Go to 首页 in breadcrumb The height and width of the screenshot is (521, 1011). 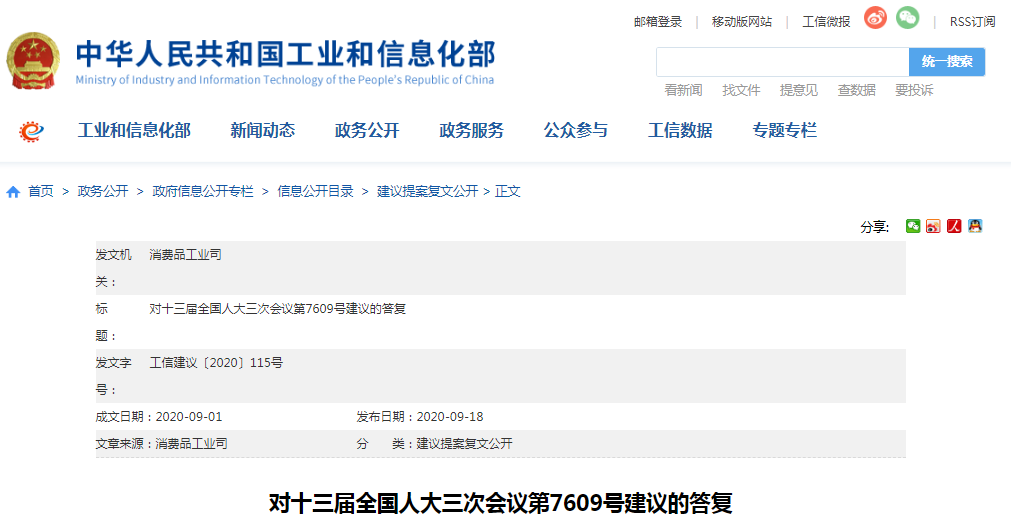(x=41, y=192)
